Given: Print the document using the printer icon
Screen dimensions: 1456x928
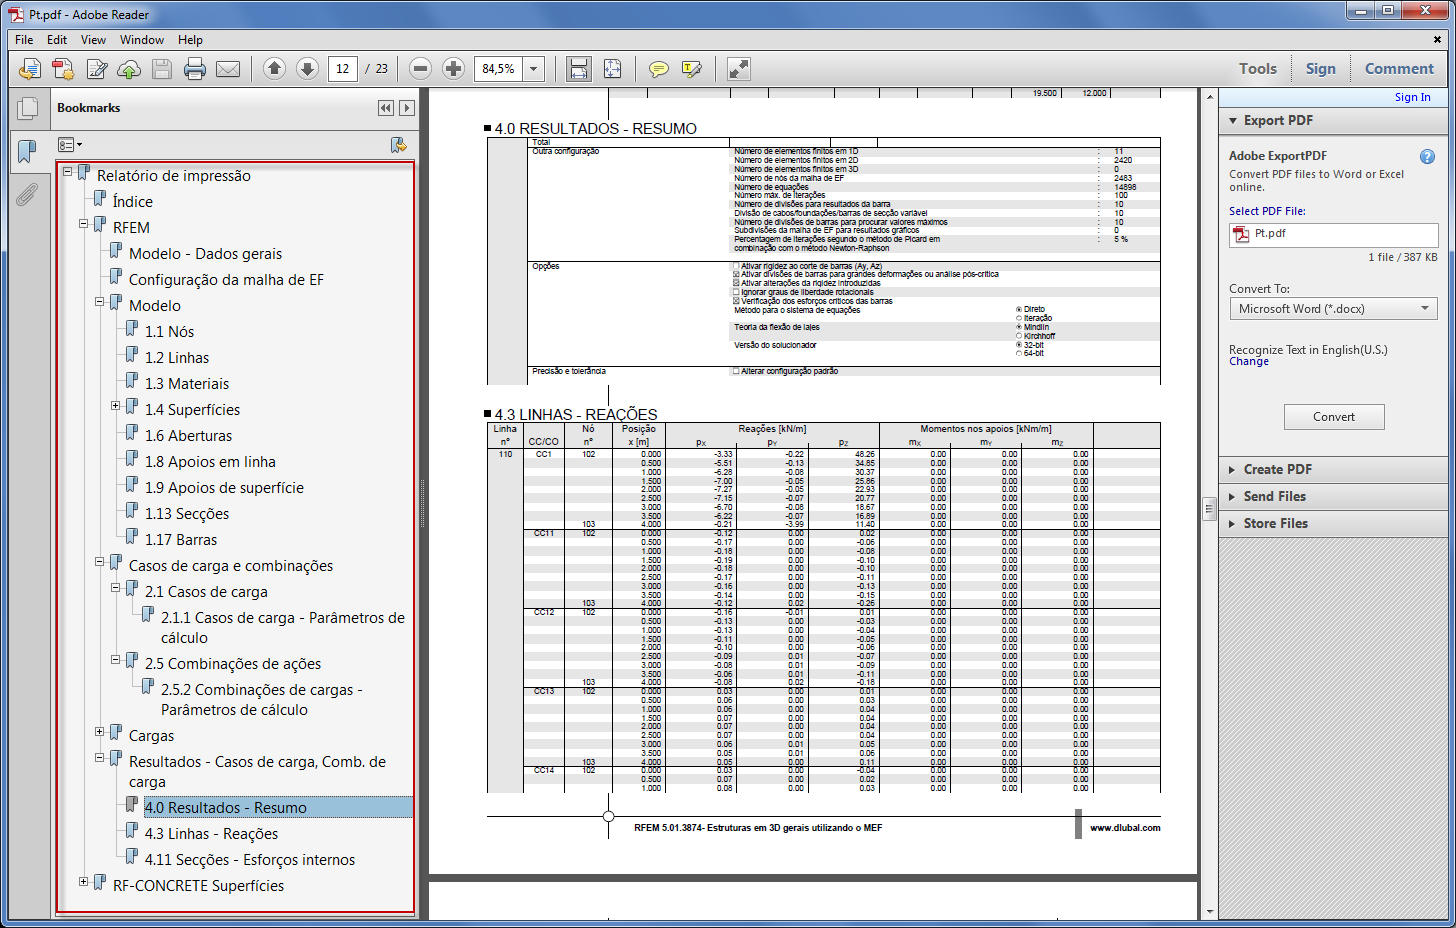Looking at the screenshot, I should (195, 69).
